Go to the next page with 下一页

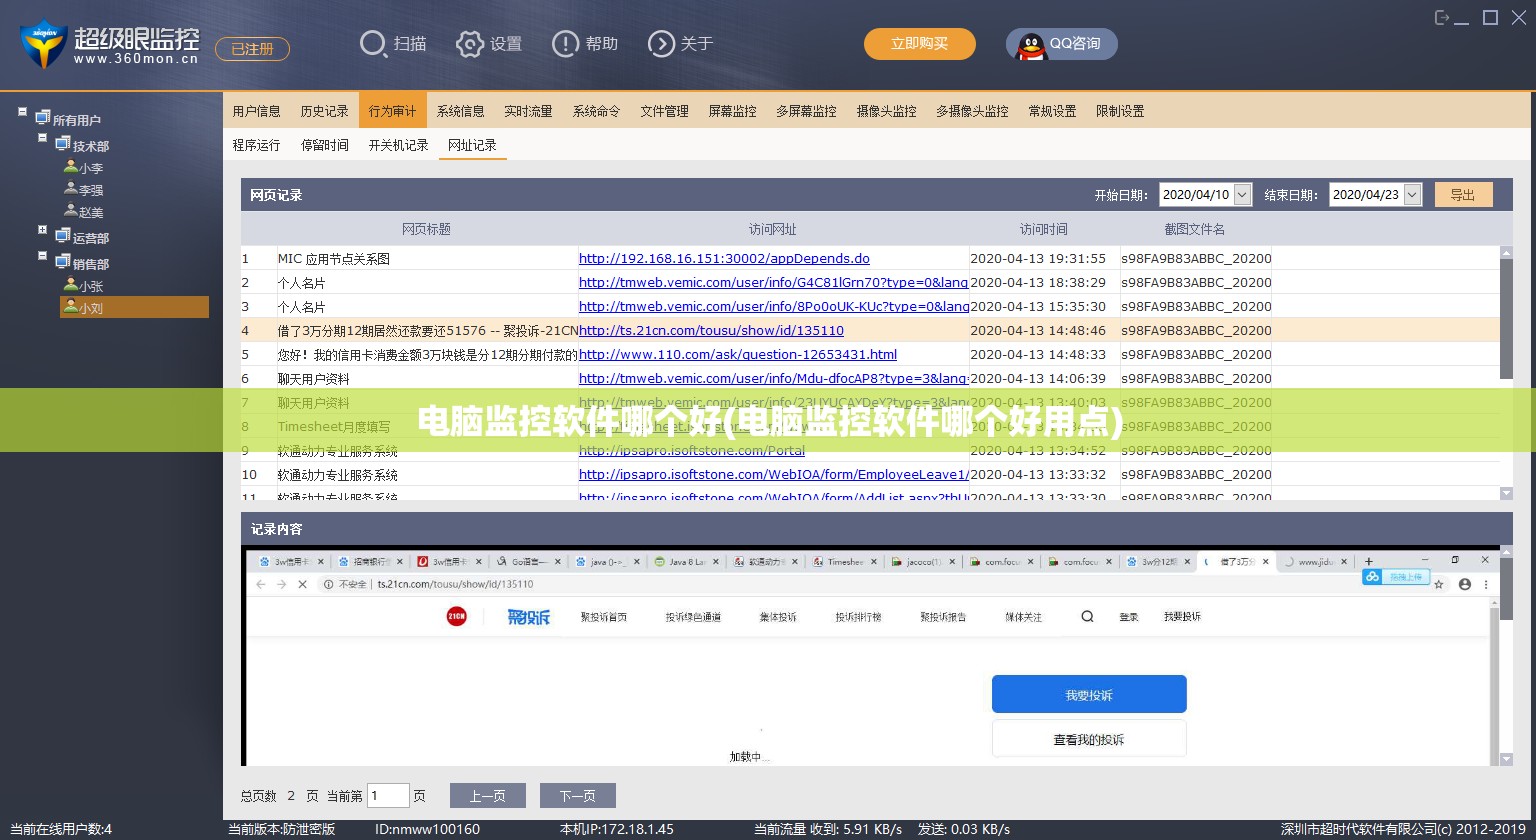[578, 796]
